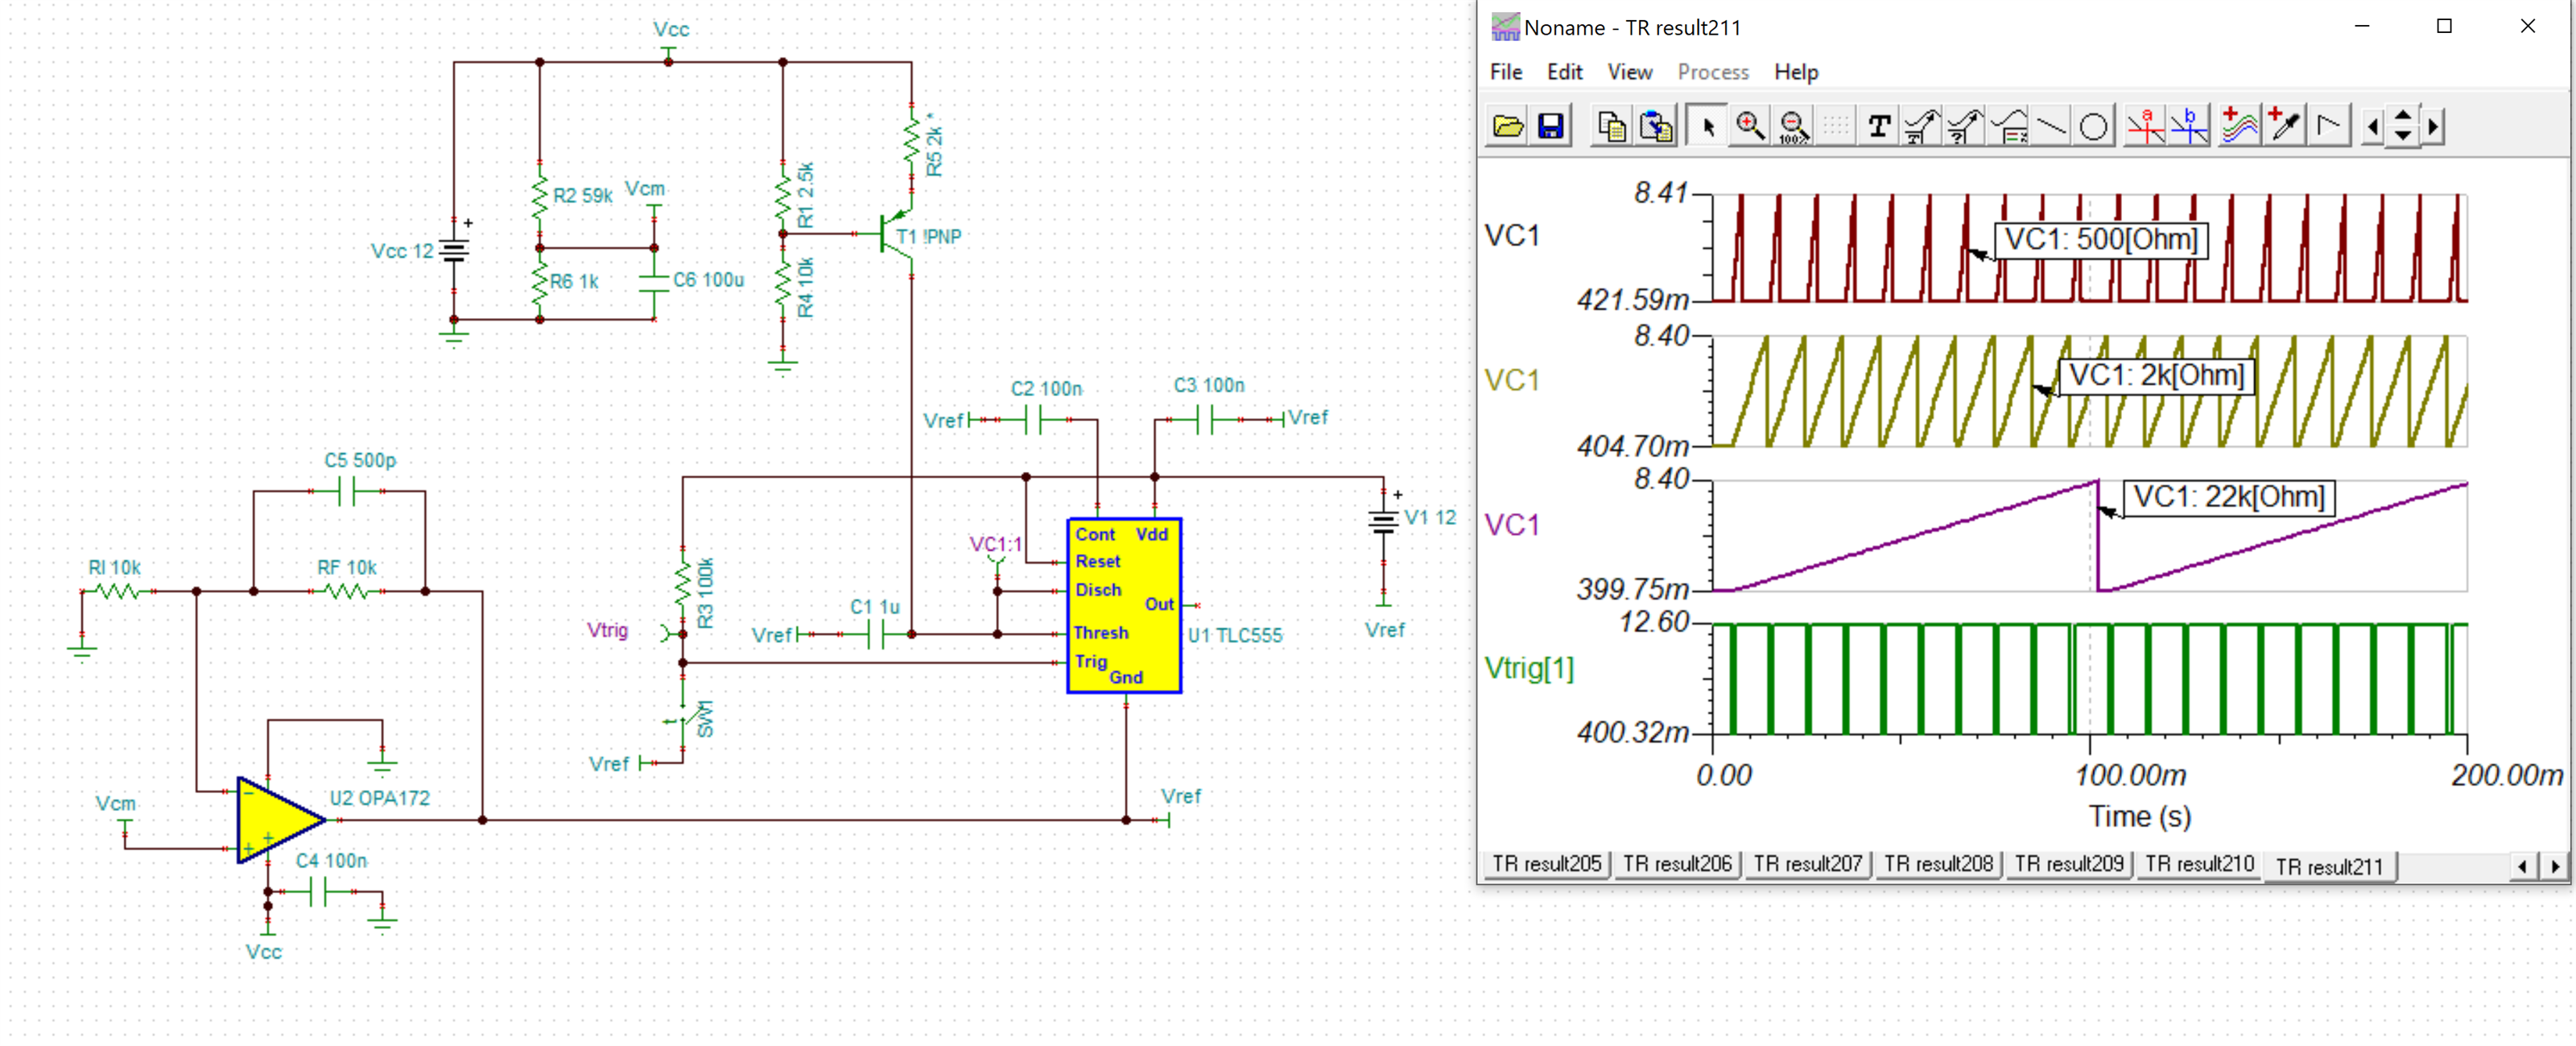The height and width of the screenshot is (1046, 2576).
Task: Switch to the TR result209 tab
Action: click(x=2068, y=864)
